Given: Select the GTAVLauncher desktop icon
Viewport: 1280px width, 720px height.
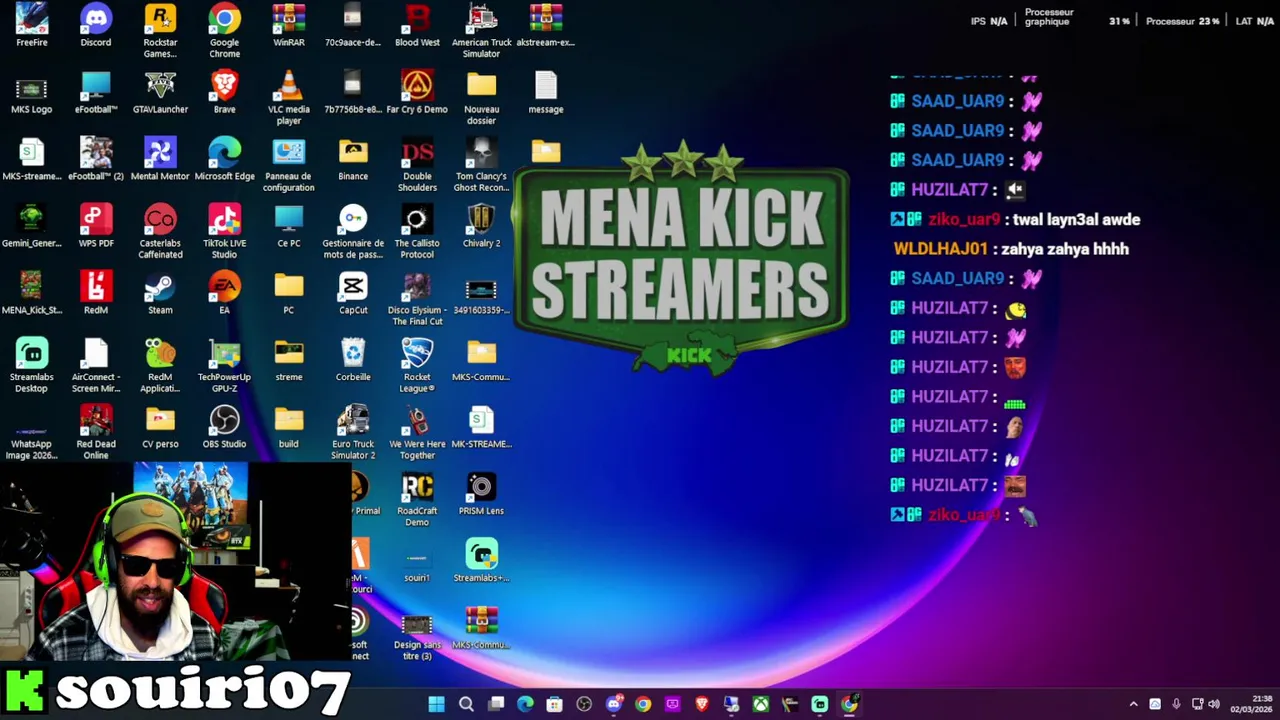Looking at the screenshot, I should [160, 93].
